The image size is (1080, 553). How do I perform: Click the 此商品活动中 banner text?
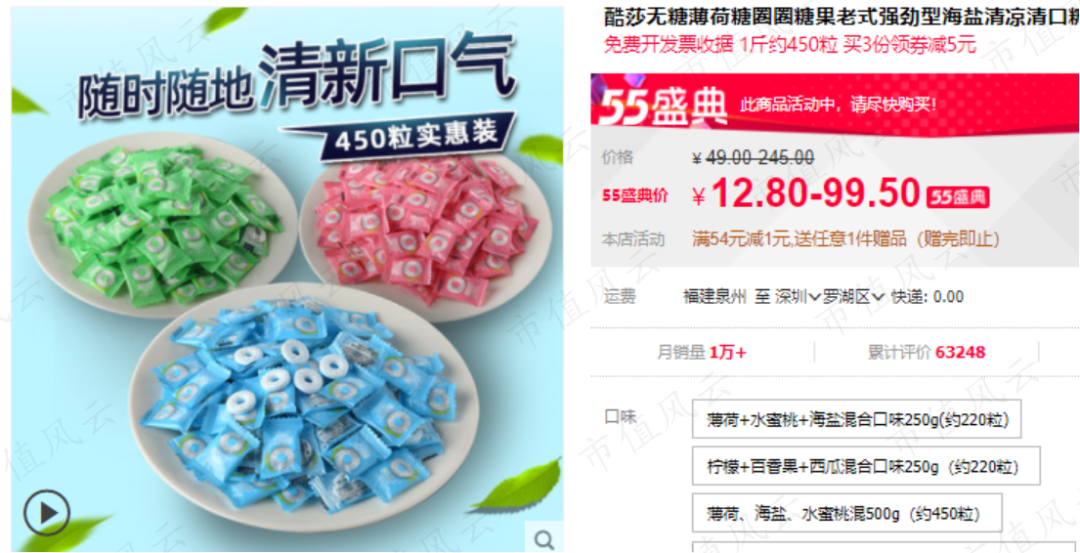point(838,106)
